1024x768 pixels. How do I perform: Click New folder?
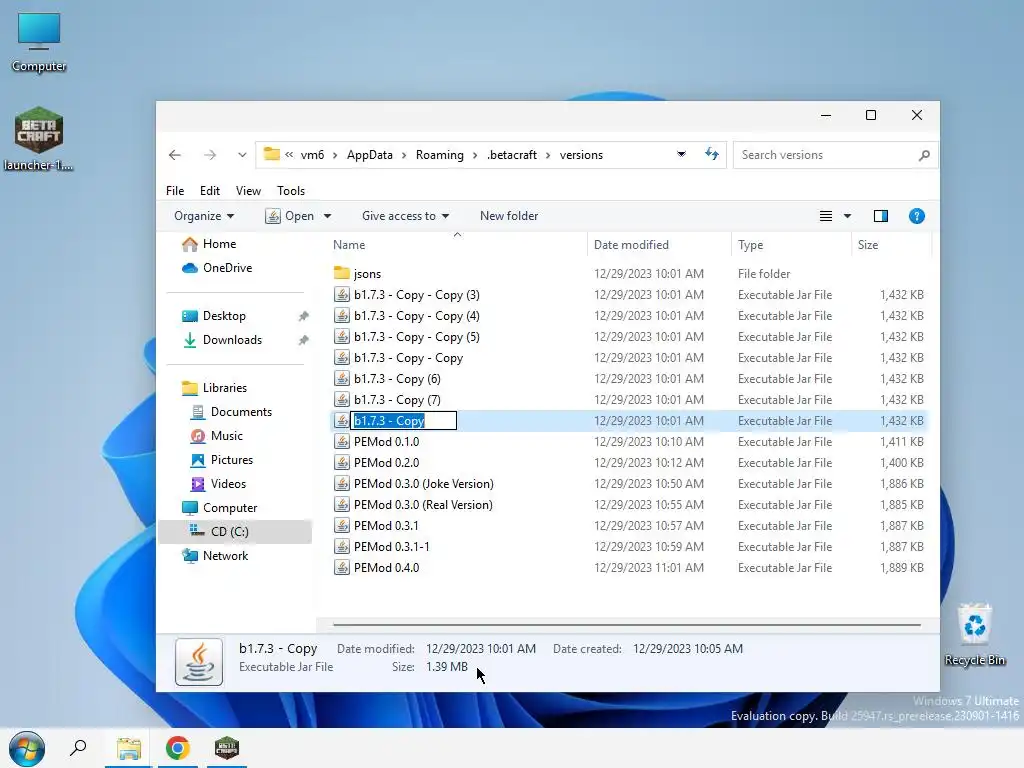509,216
